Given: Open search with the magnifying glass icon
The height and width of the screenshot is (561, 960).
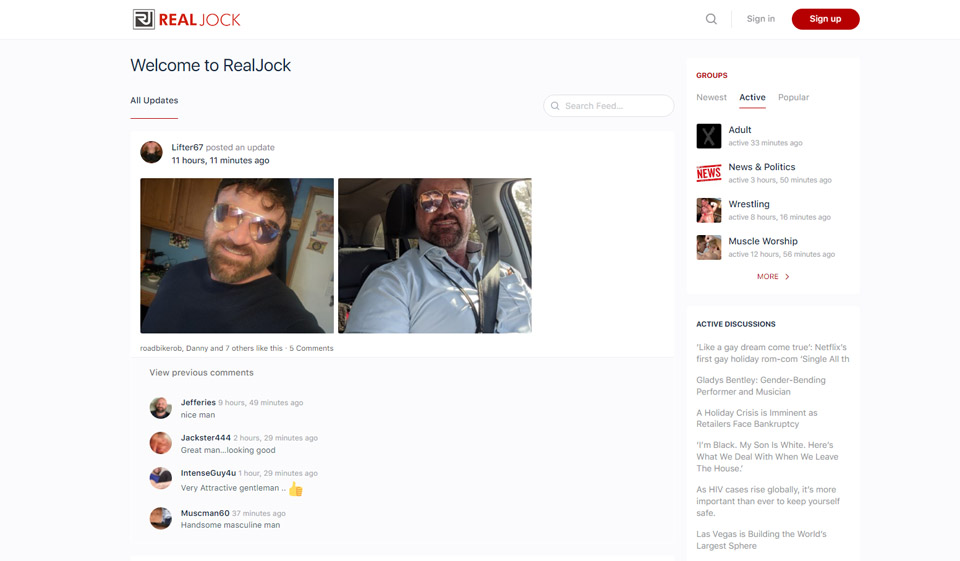Looking at the screenshot, I should tap(711, 19).
